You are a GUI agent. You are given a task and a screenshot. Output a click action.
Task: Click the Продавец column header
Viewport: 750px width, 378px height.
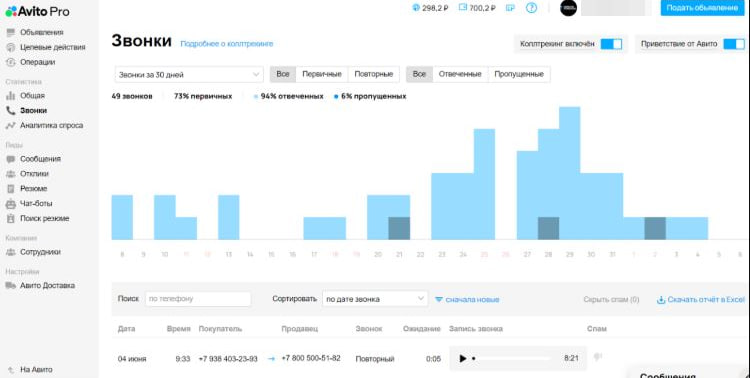tap(299, 329)
